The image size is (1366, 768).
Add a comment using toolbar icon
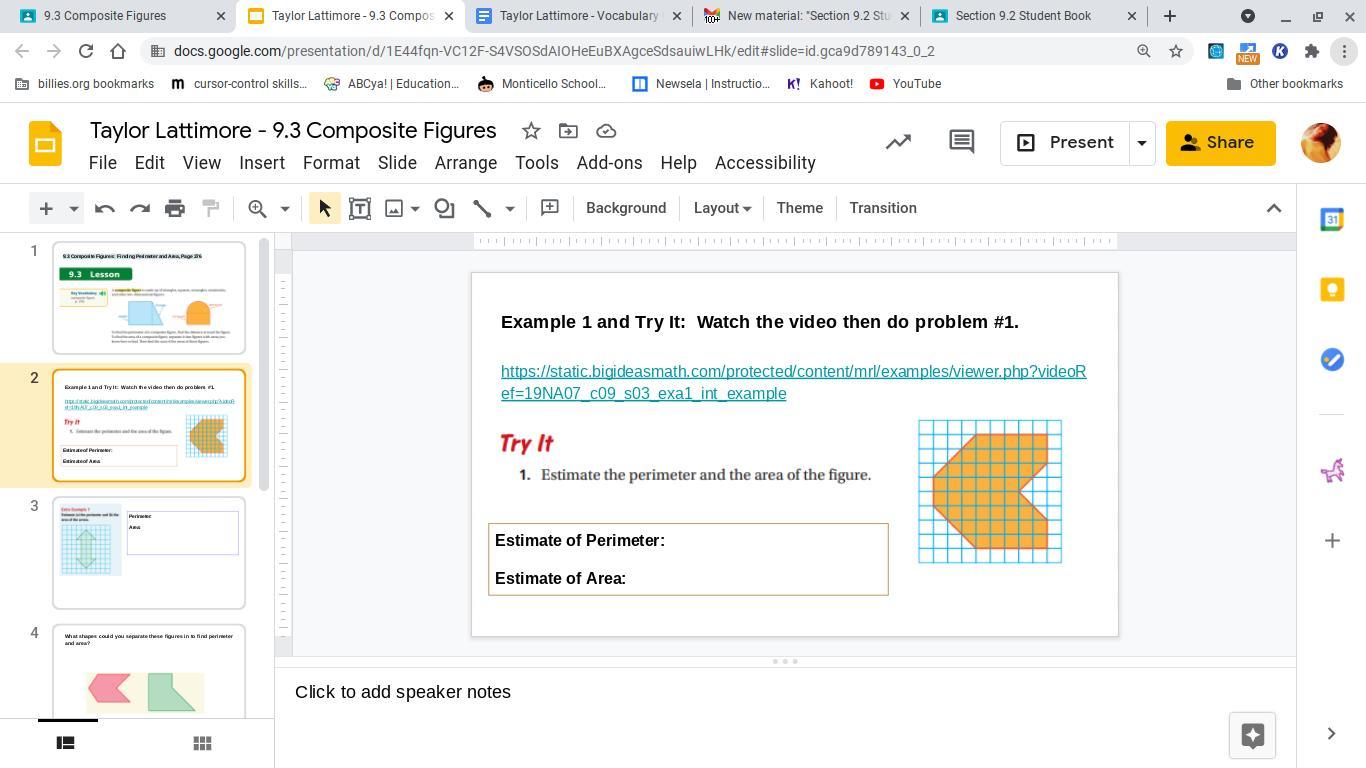click(x=549, y=208)
